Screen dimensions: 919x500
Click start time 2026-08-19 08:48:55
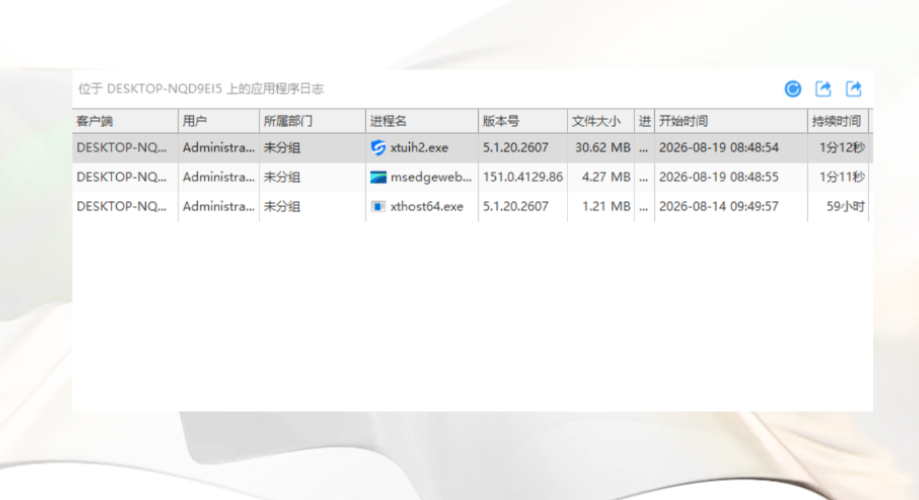pos(719,177)
